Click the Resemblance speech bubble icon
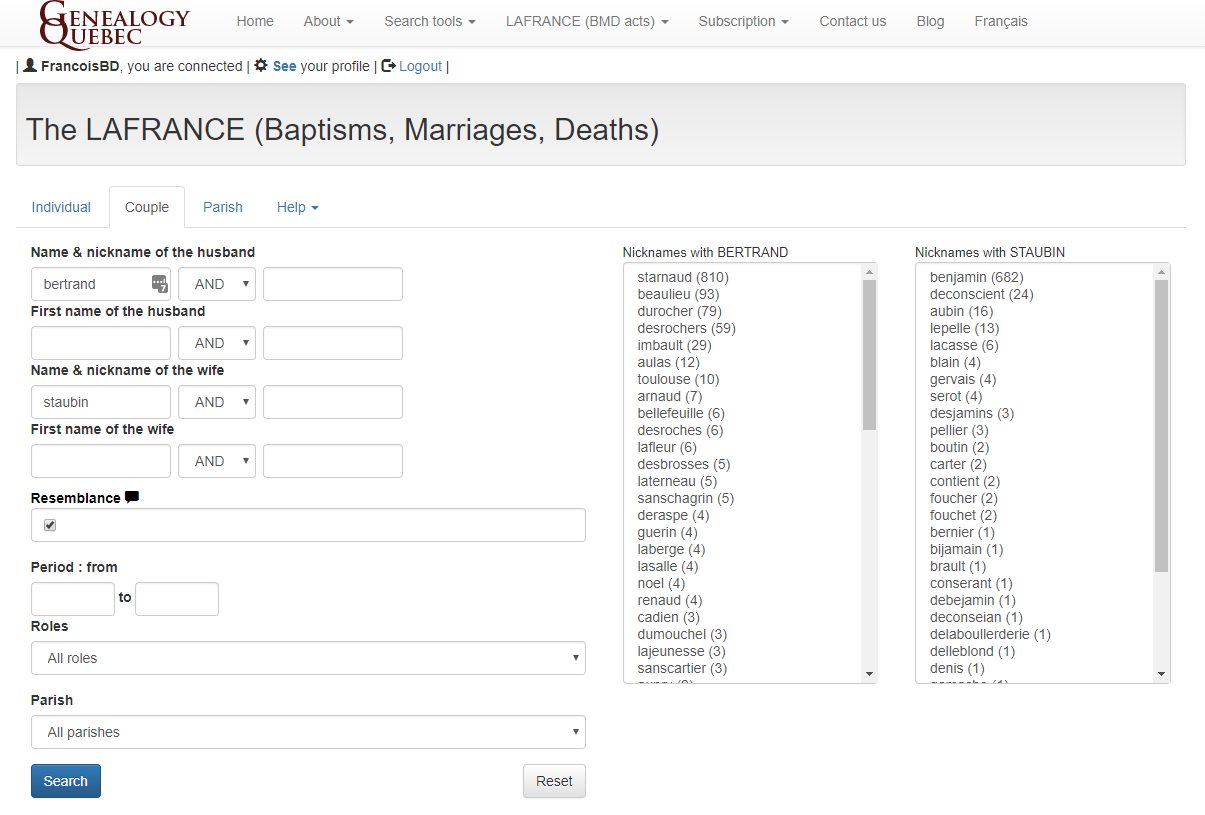 click(132, 497)
